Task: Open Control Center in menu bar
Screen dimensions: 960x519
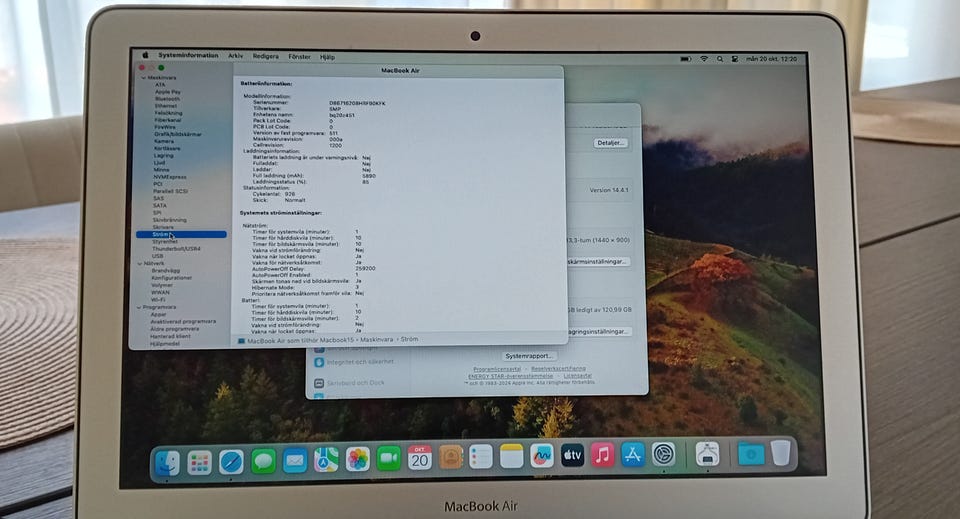Action: click(734, 59)
